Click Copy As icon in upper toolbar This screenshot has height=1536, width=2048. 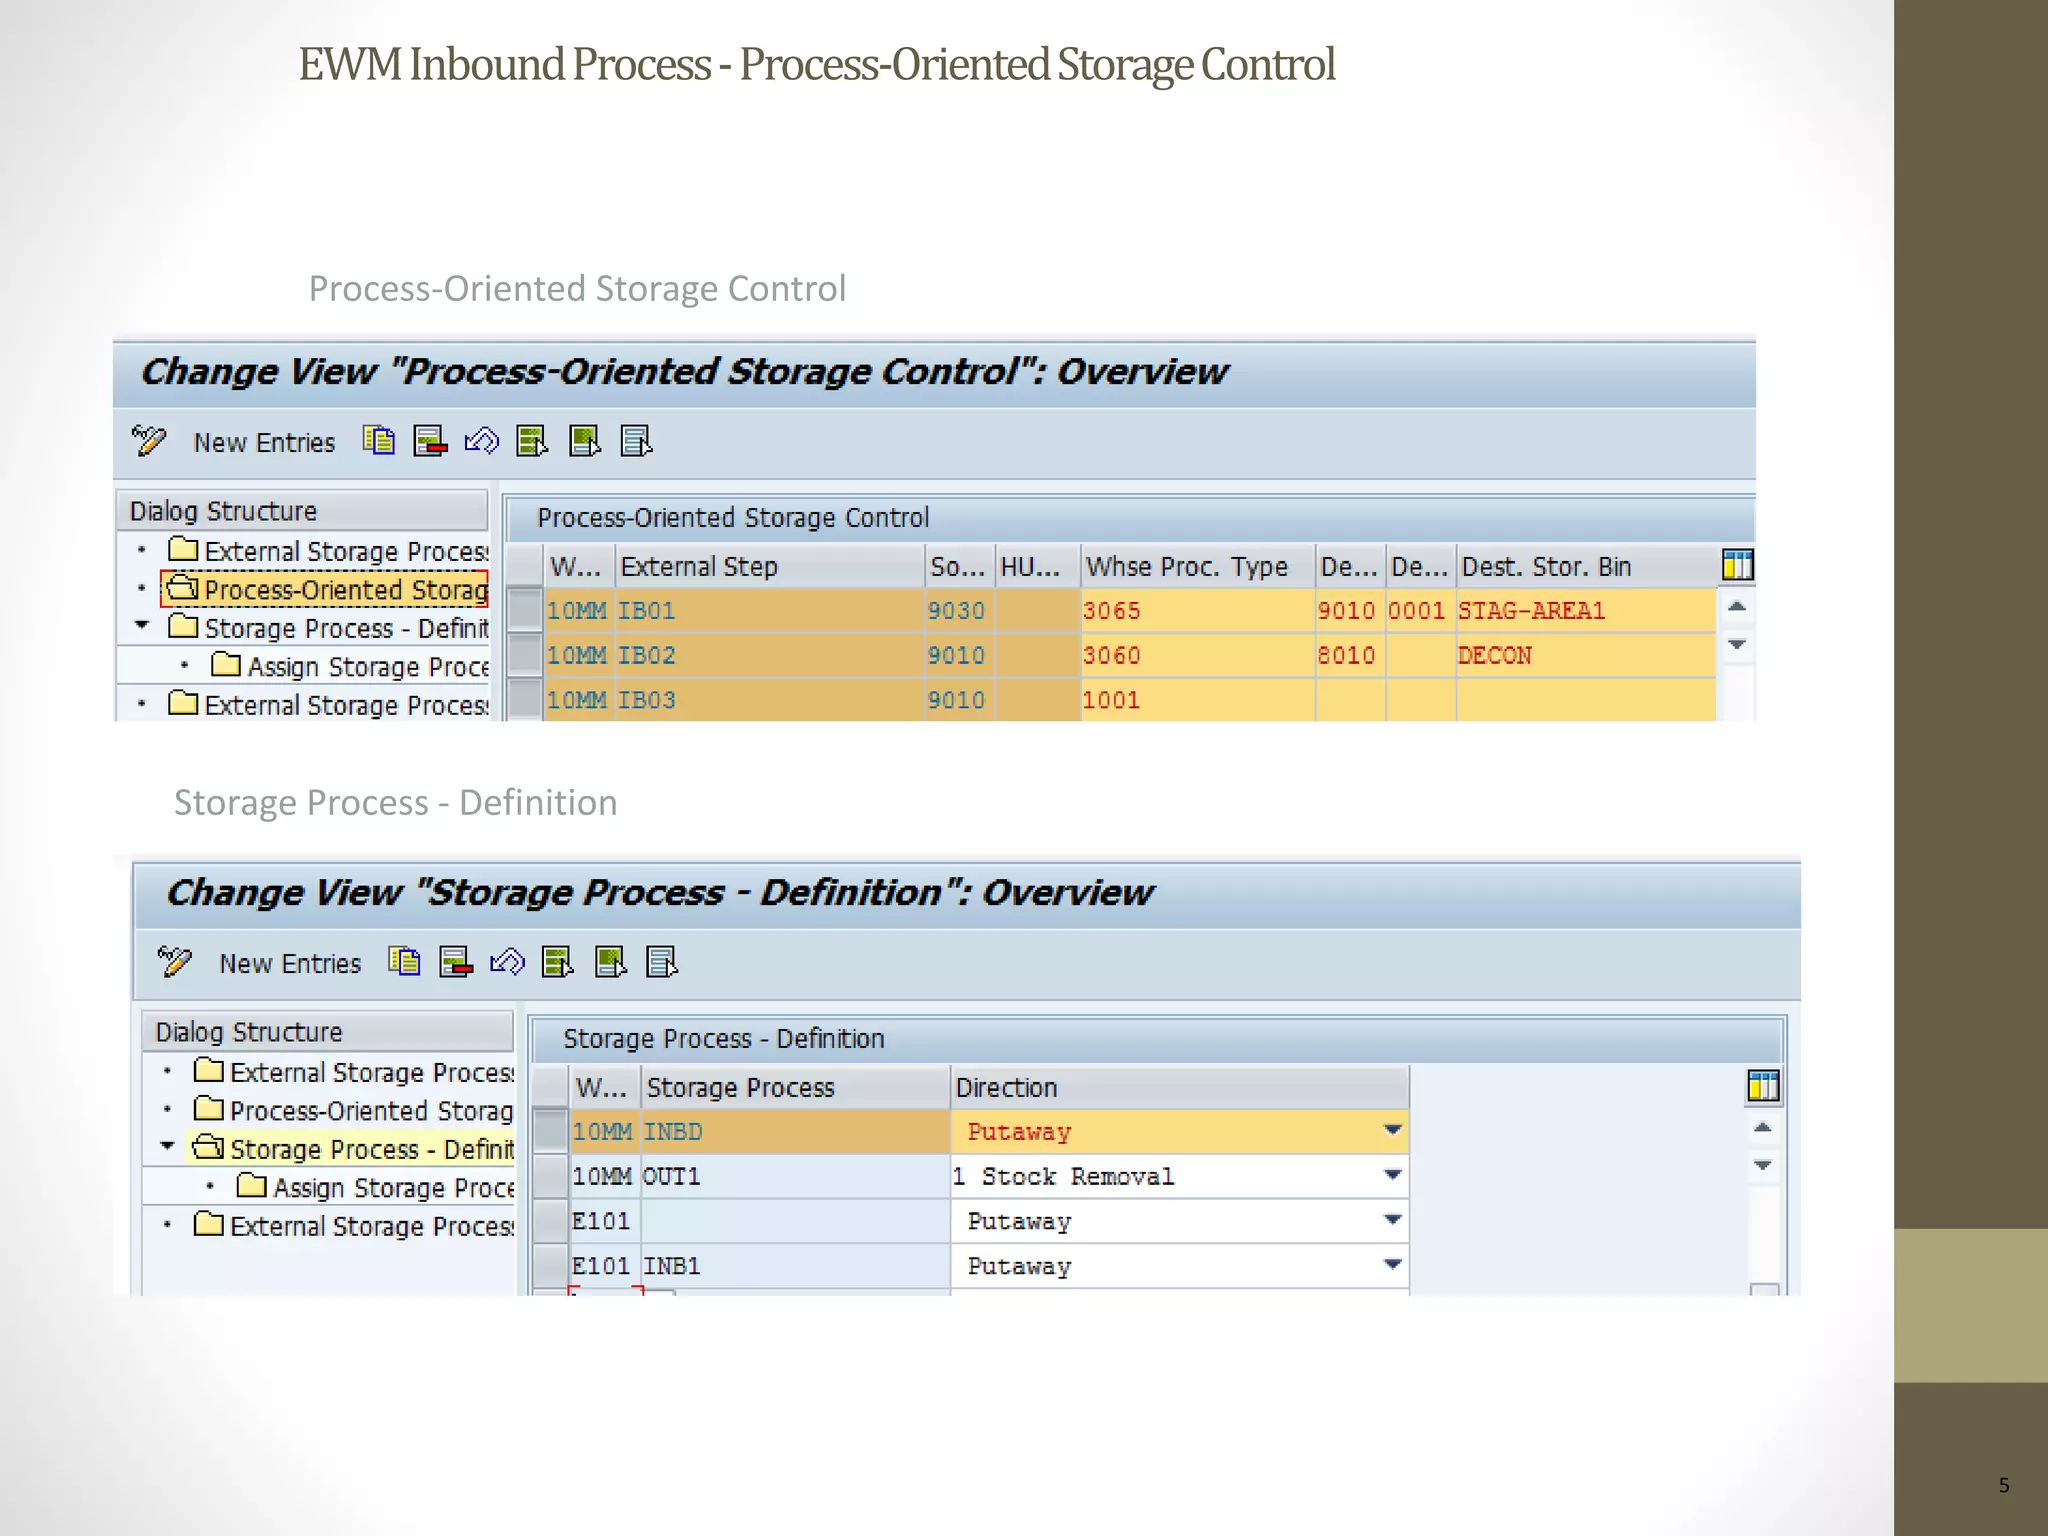point(378,441)
